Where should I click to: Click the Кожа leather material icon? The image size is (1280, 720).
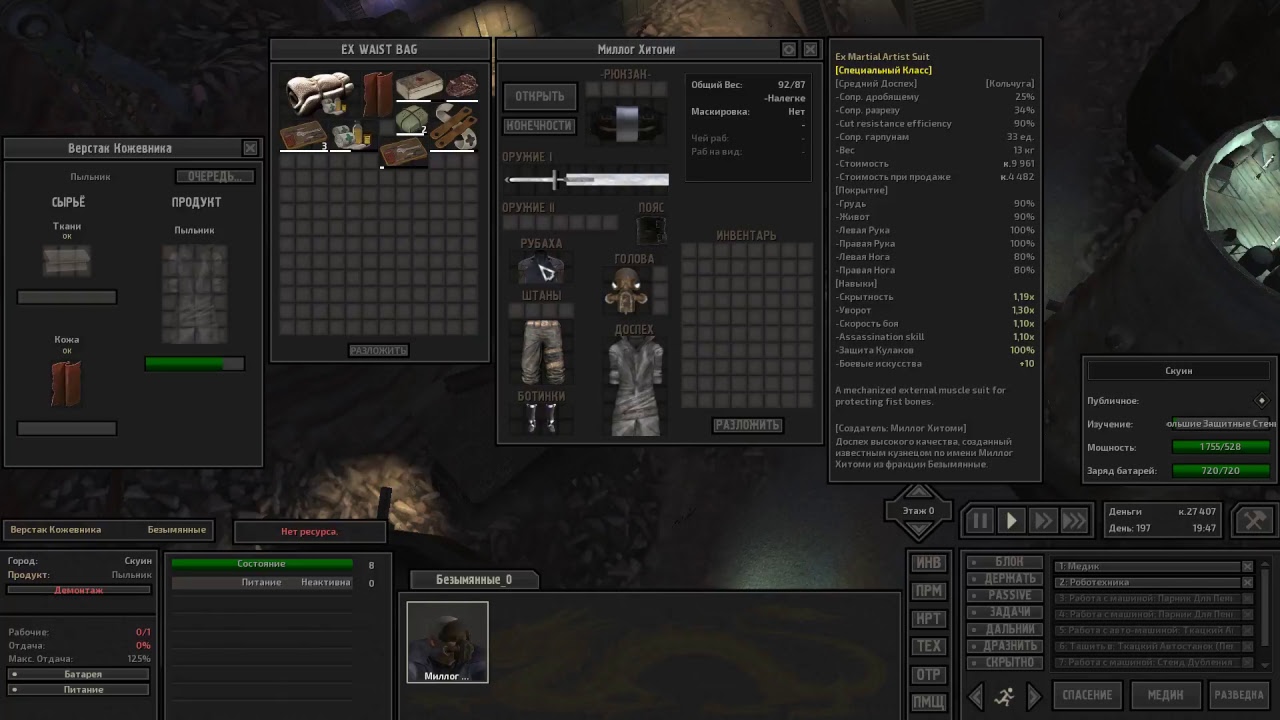[66, 382]
